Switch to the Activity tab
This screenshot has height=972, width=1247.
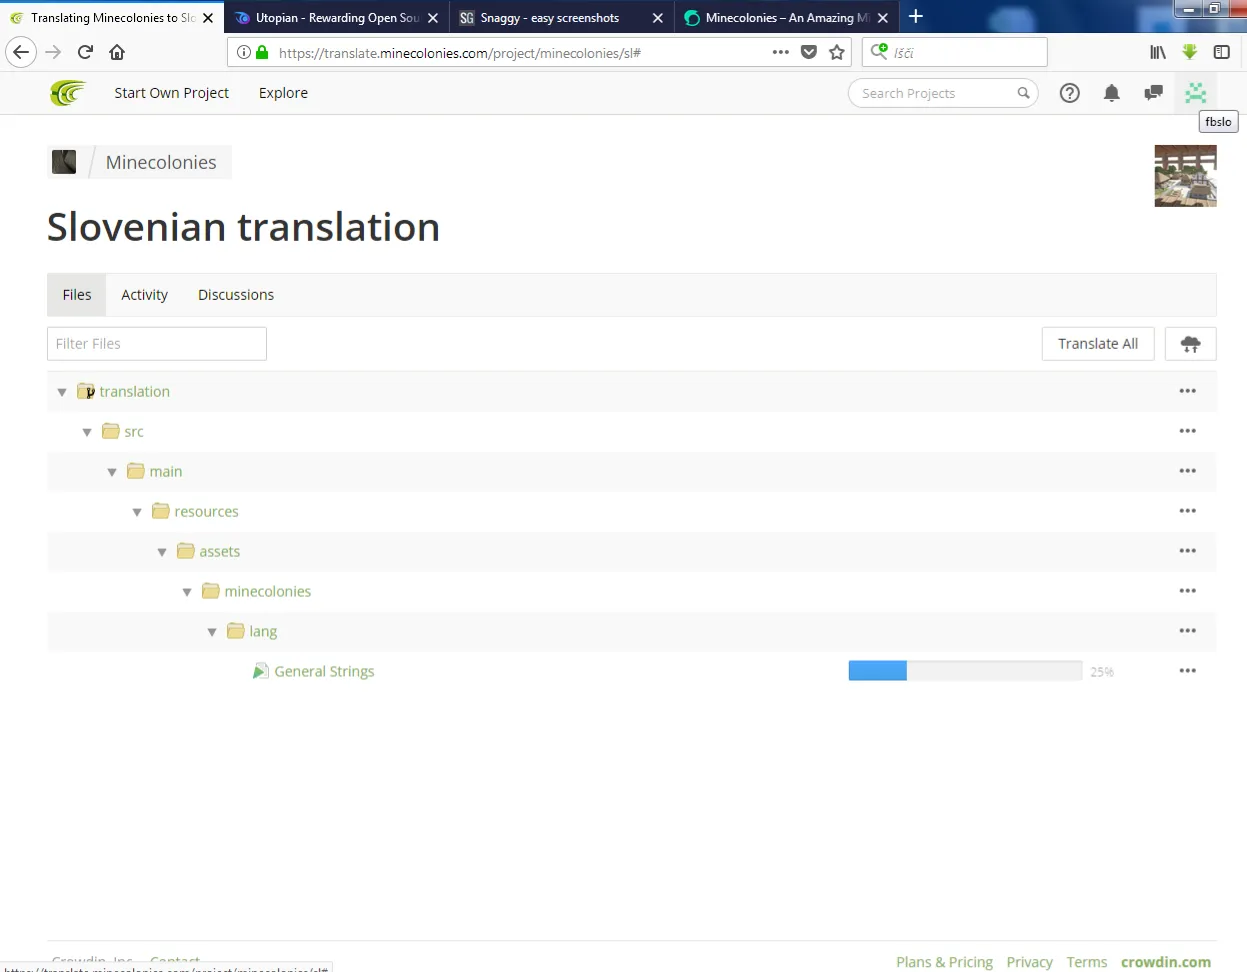144,295
